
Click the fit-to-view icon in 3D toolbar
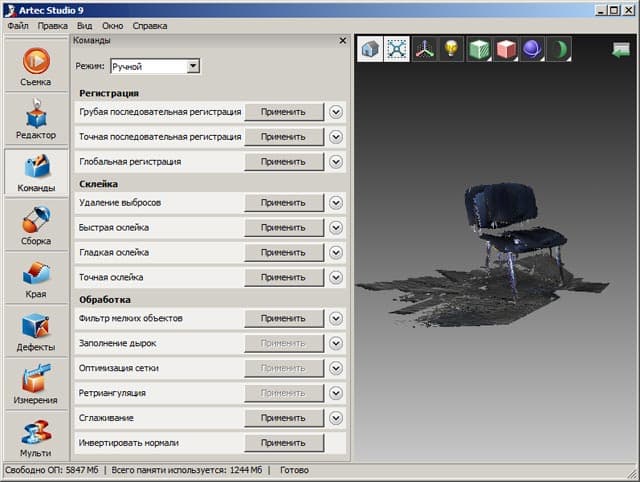pos(397,49)
